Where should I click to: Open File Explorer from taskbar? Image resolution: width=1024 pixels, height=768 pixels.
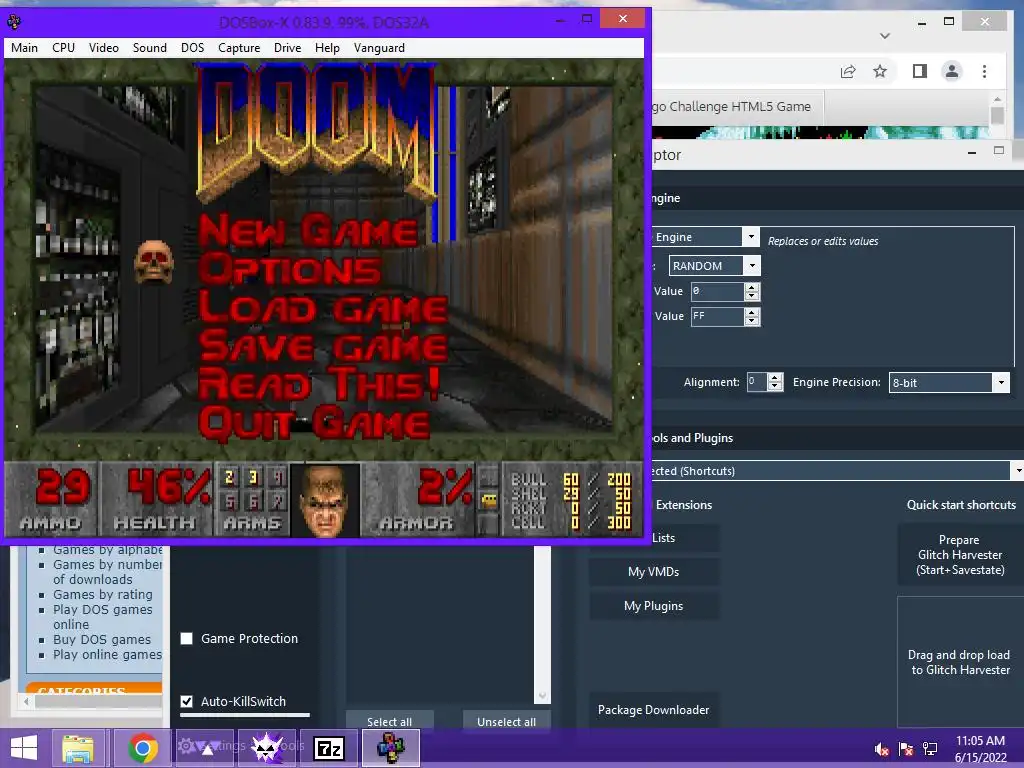78,748
